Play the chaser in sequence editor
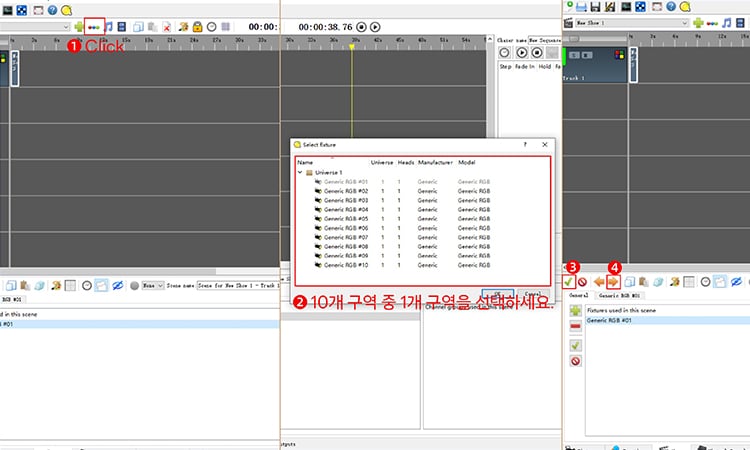This screenshot has width=750, height=450. coord(521,53)
